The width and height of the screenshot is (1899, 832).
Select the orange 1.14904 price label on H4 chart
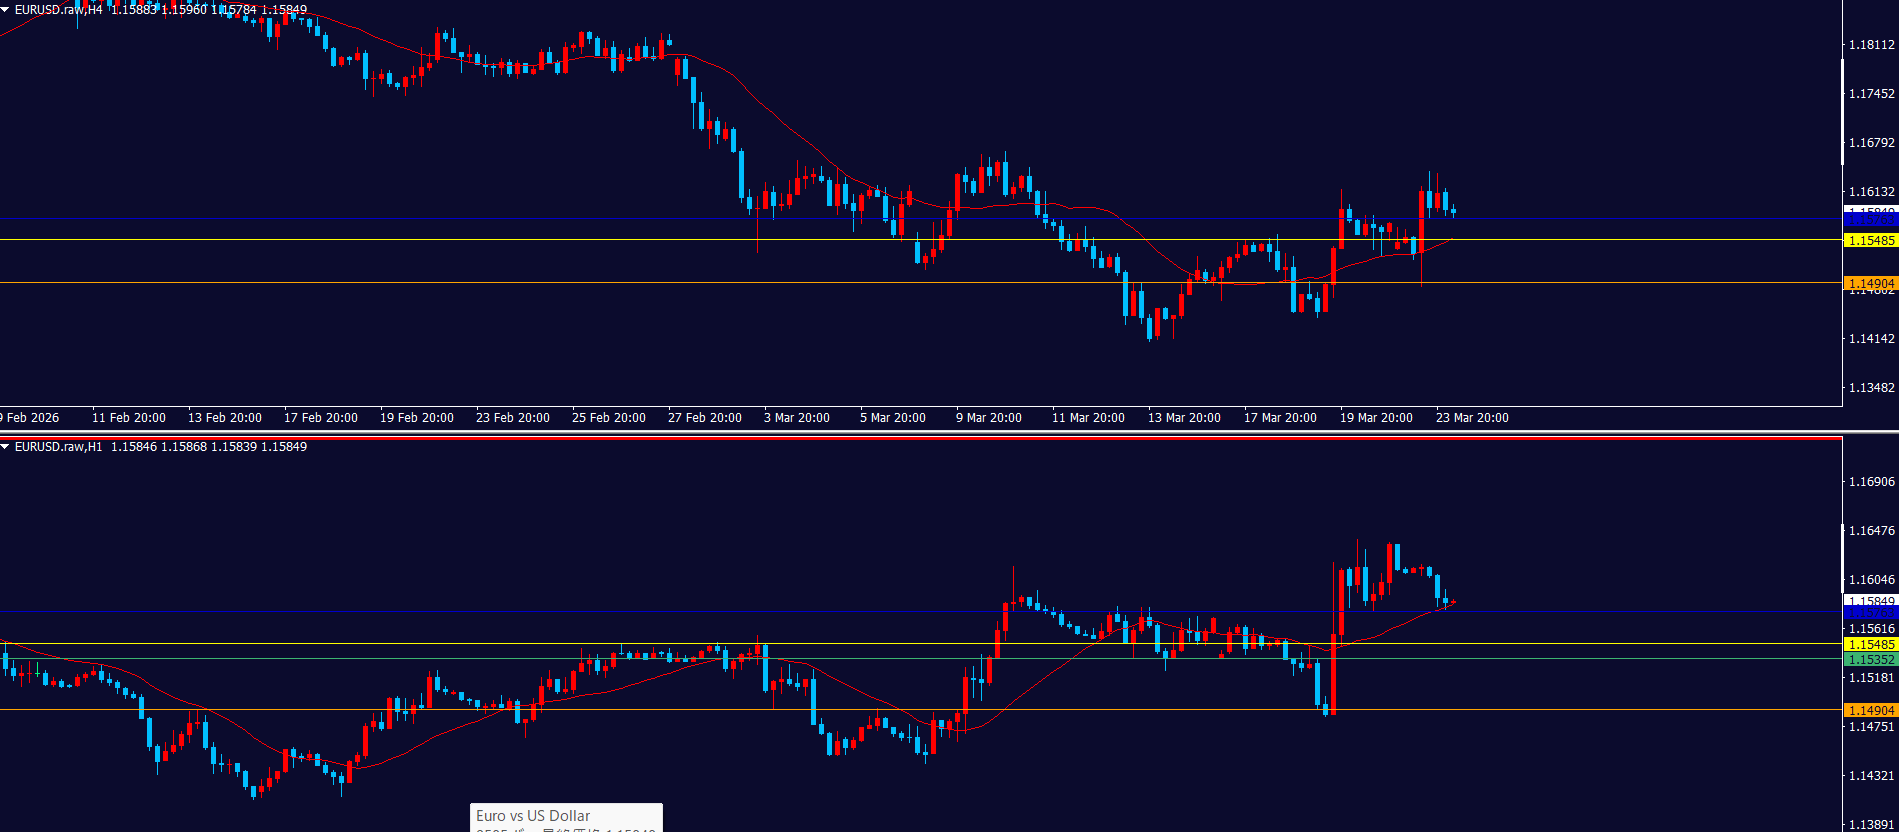pos(1870,284)
